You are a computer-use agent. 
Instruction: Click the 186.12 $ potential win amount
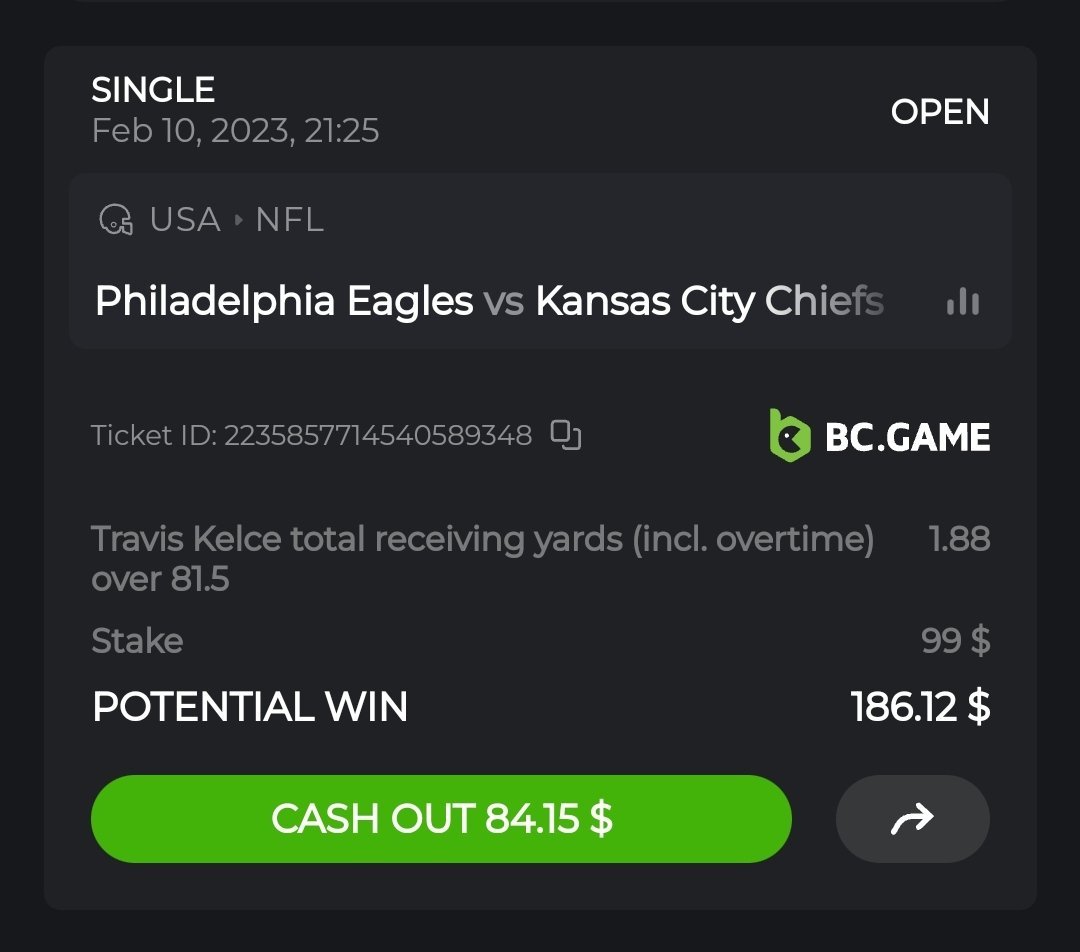[x=920, y=707]
